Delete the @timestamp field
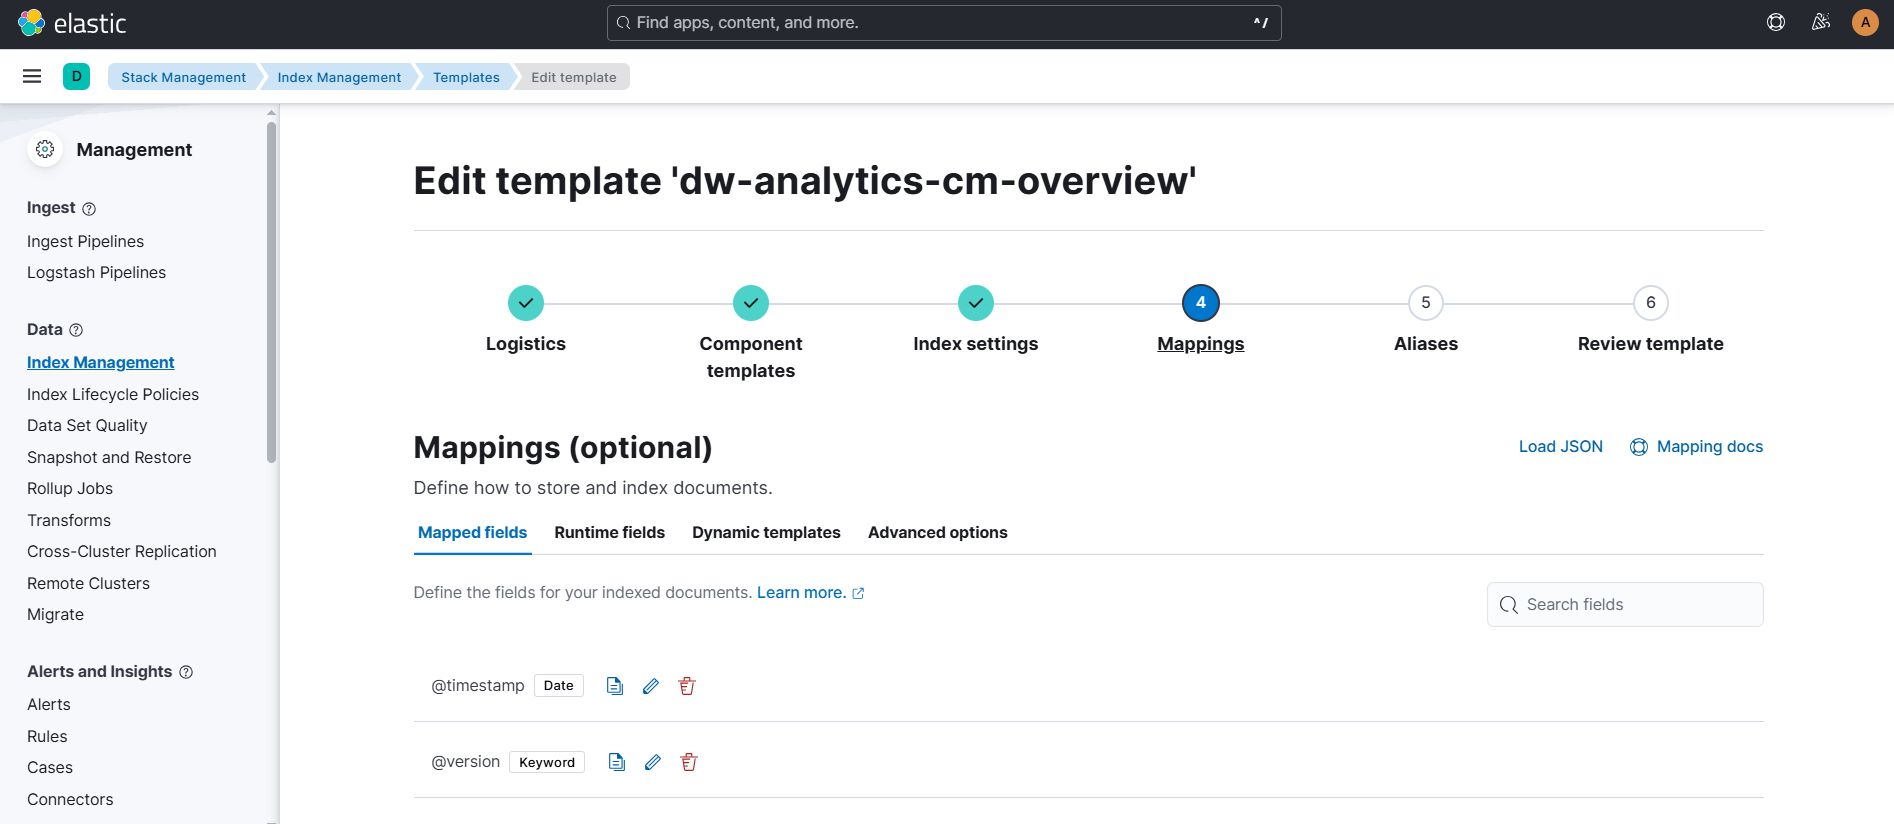1894x824 pixels. (x=687, y=686)
